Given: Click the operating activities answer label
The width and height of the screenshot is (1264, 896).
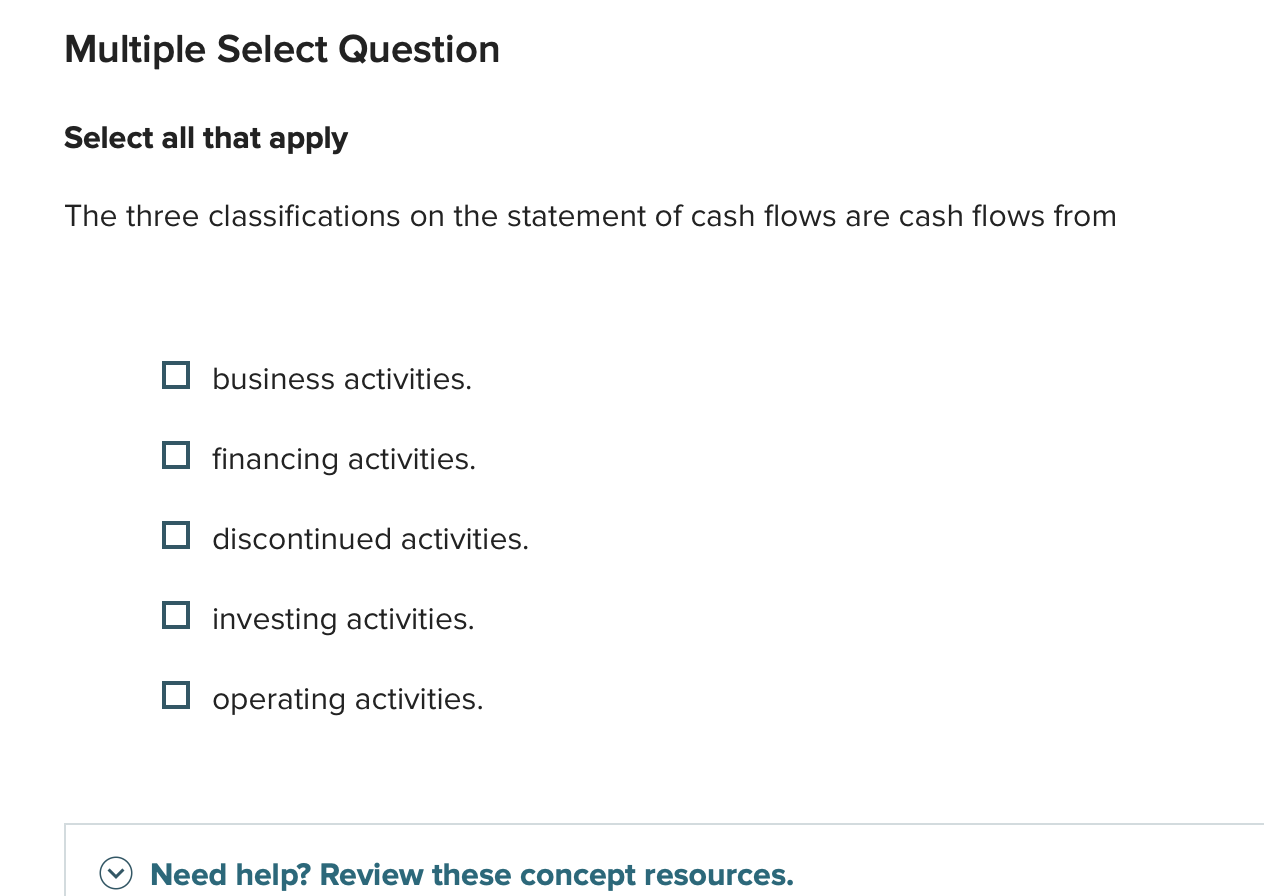Looking at the screenshot, I should (x=347, y=698).
